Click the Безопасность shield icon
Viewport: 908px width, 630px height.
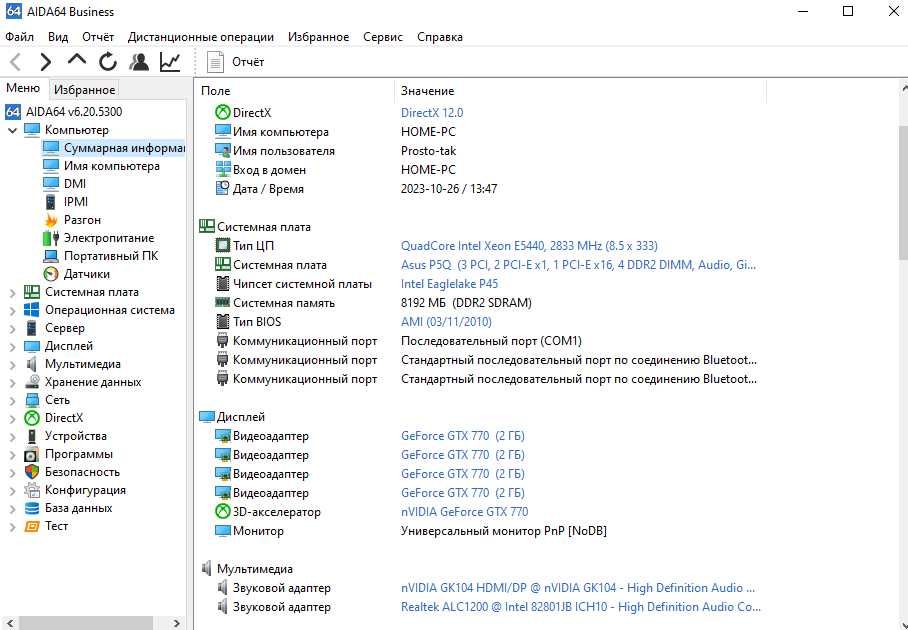tap(32, 472)
